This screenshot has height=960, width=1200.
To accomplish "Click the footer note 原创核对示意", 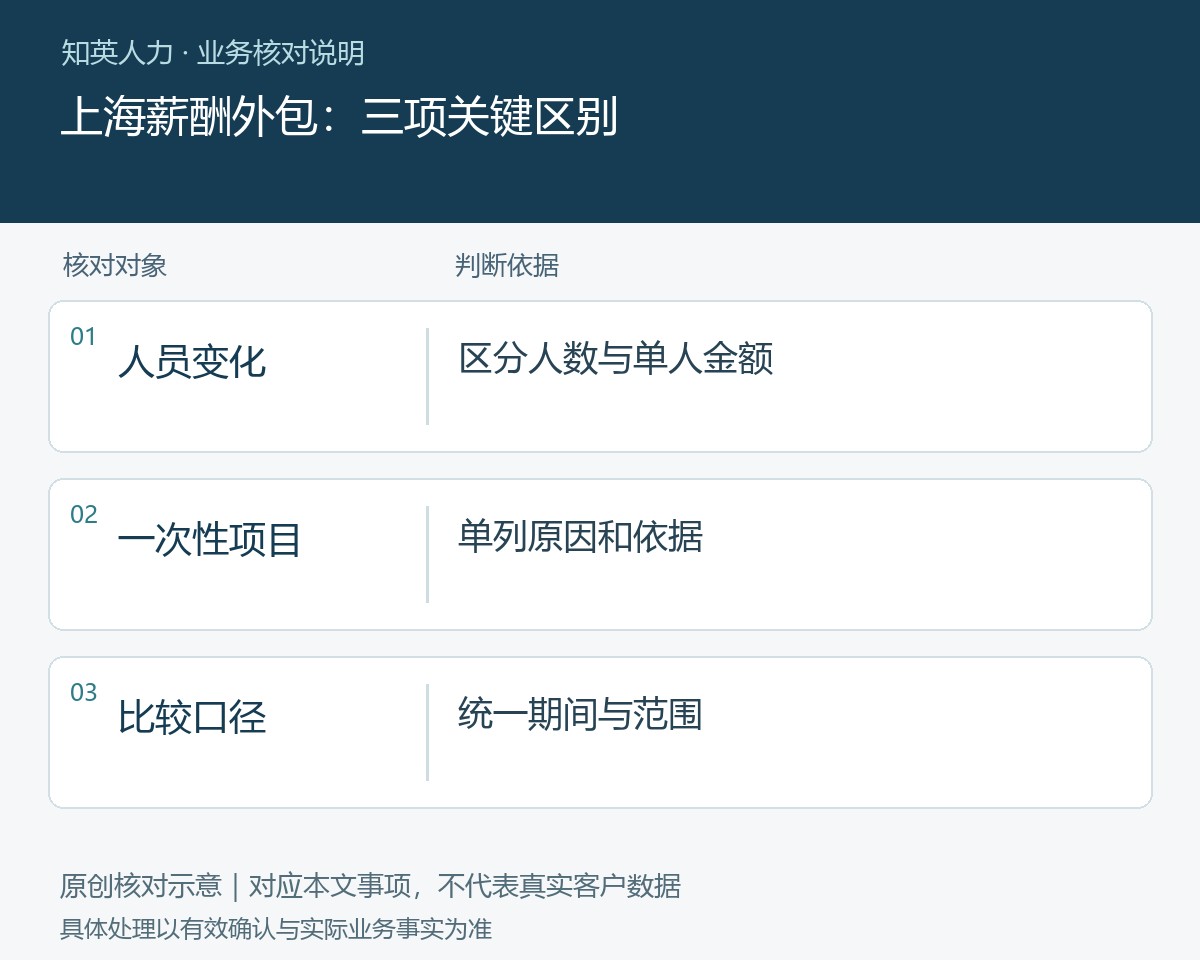I will pos(141,886).
